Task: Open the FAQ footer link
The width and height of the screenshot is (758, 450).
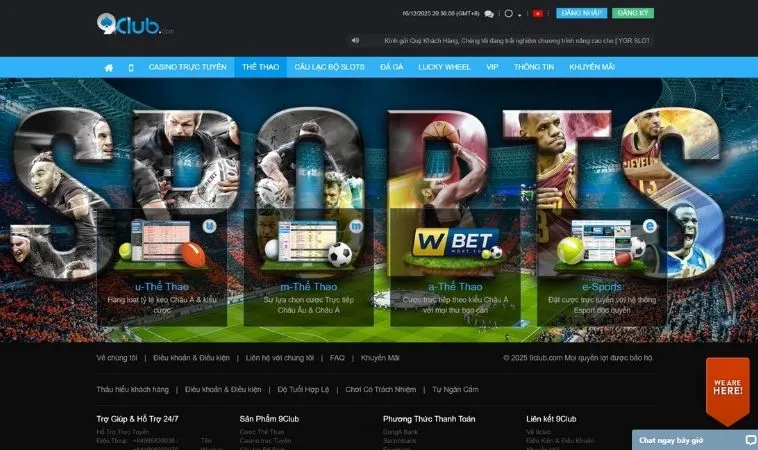Action: tap(337, 357)
